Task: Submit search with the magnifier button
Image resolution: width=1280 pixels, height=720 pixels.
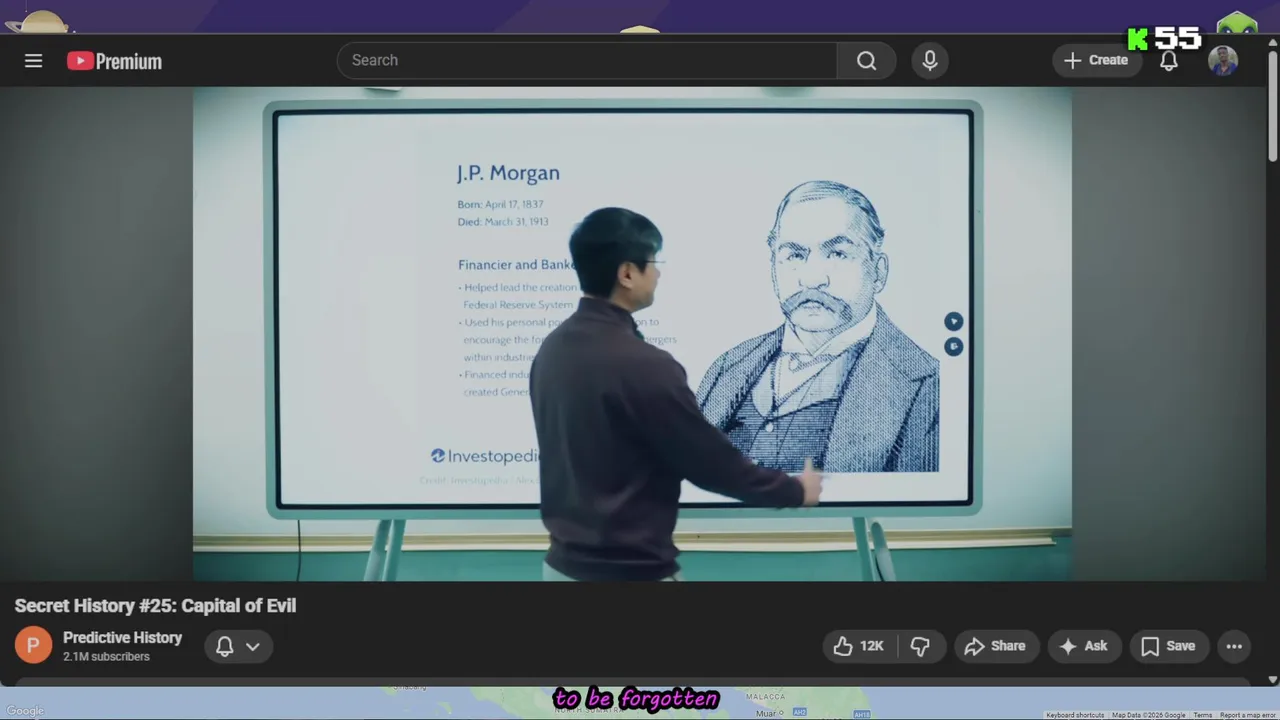Action: pos(866,60)
